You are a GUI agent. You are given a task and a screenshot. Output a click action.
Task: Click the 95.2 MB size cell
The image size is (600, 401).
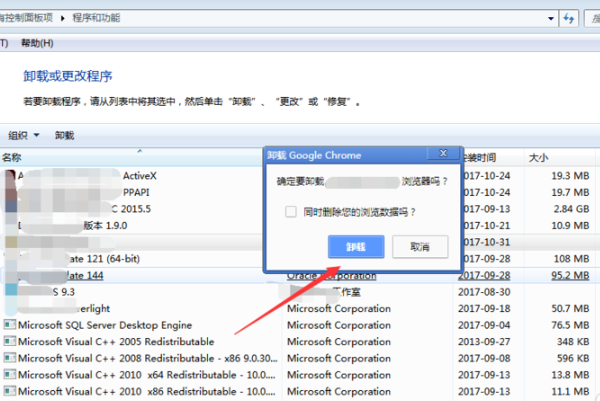pos(570,275)
